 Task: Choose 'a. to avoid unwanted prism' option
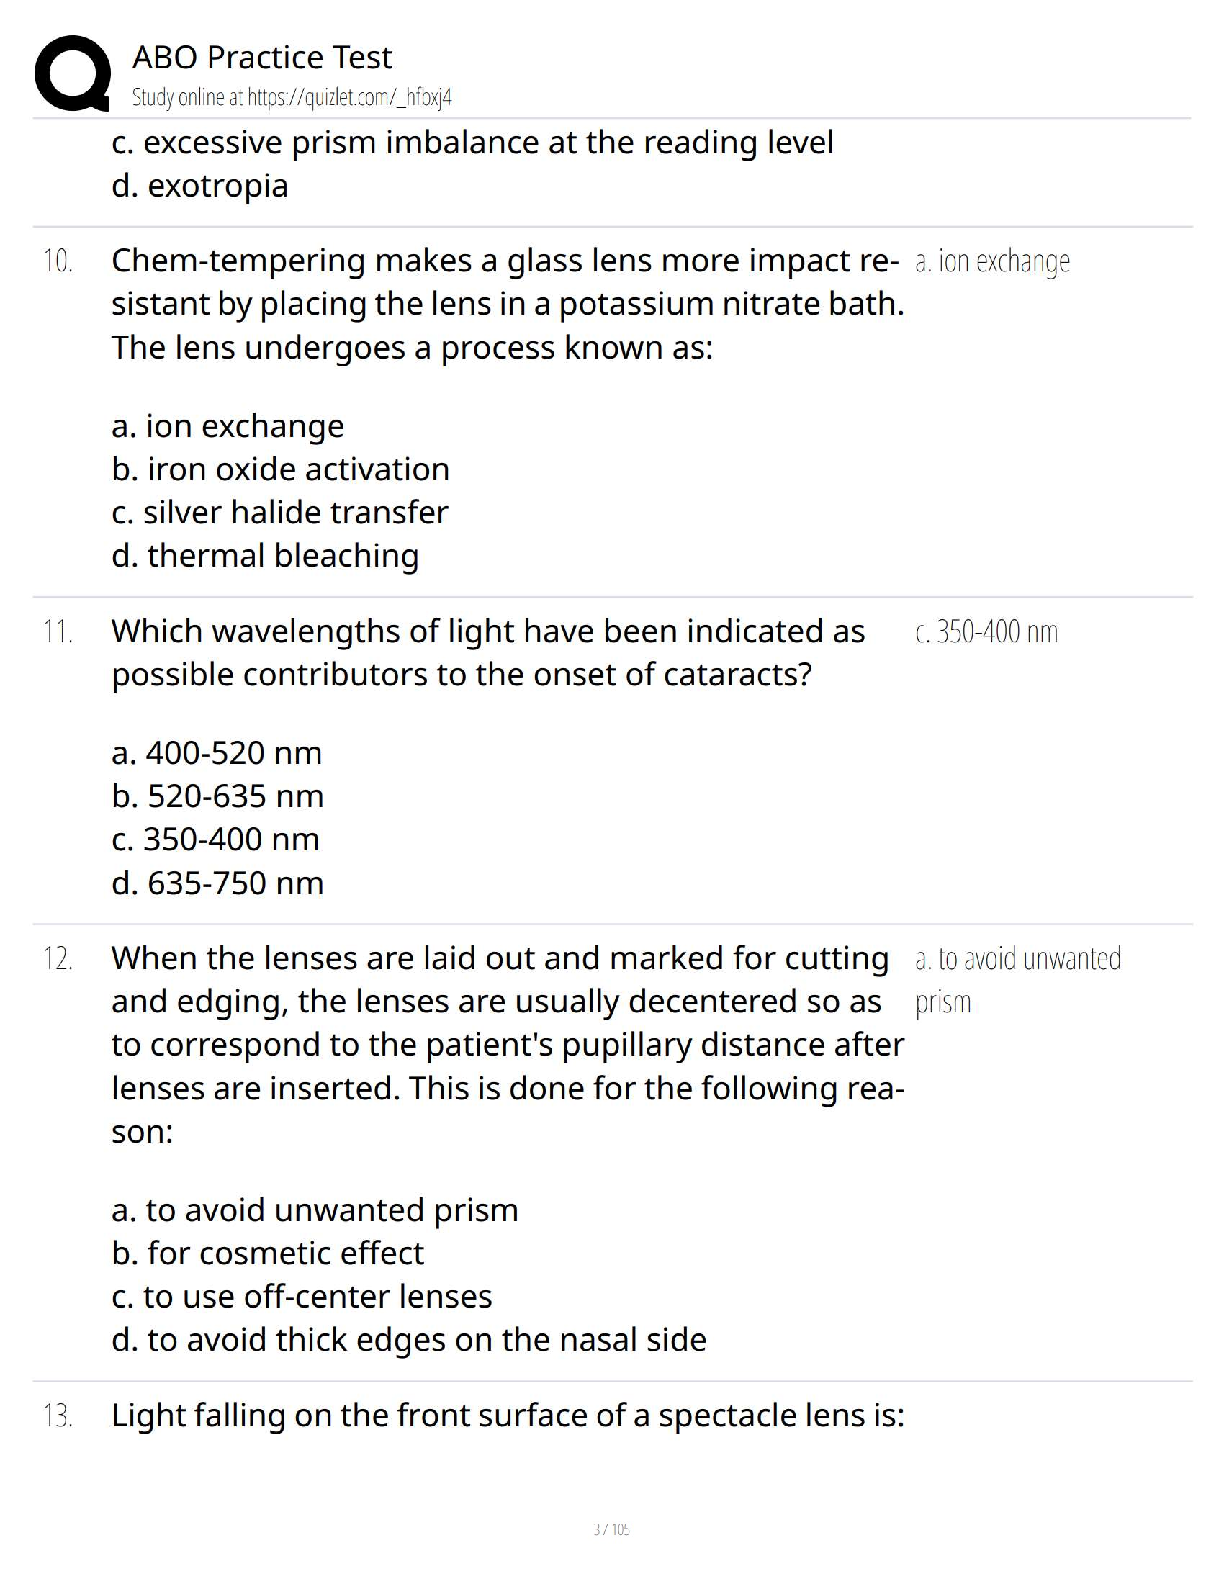click(315, 1210)
